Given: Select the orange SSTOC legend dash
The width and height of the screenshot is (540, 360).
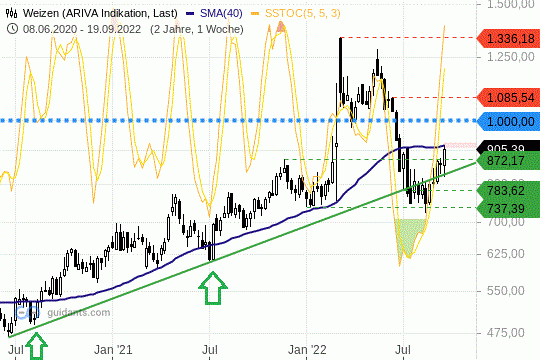Looking at the screenshot, I should pos(255,13).
